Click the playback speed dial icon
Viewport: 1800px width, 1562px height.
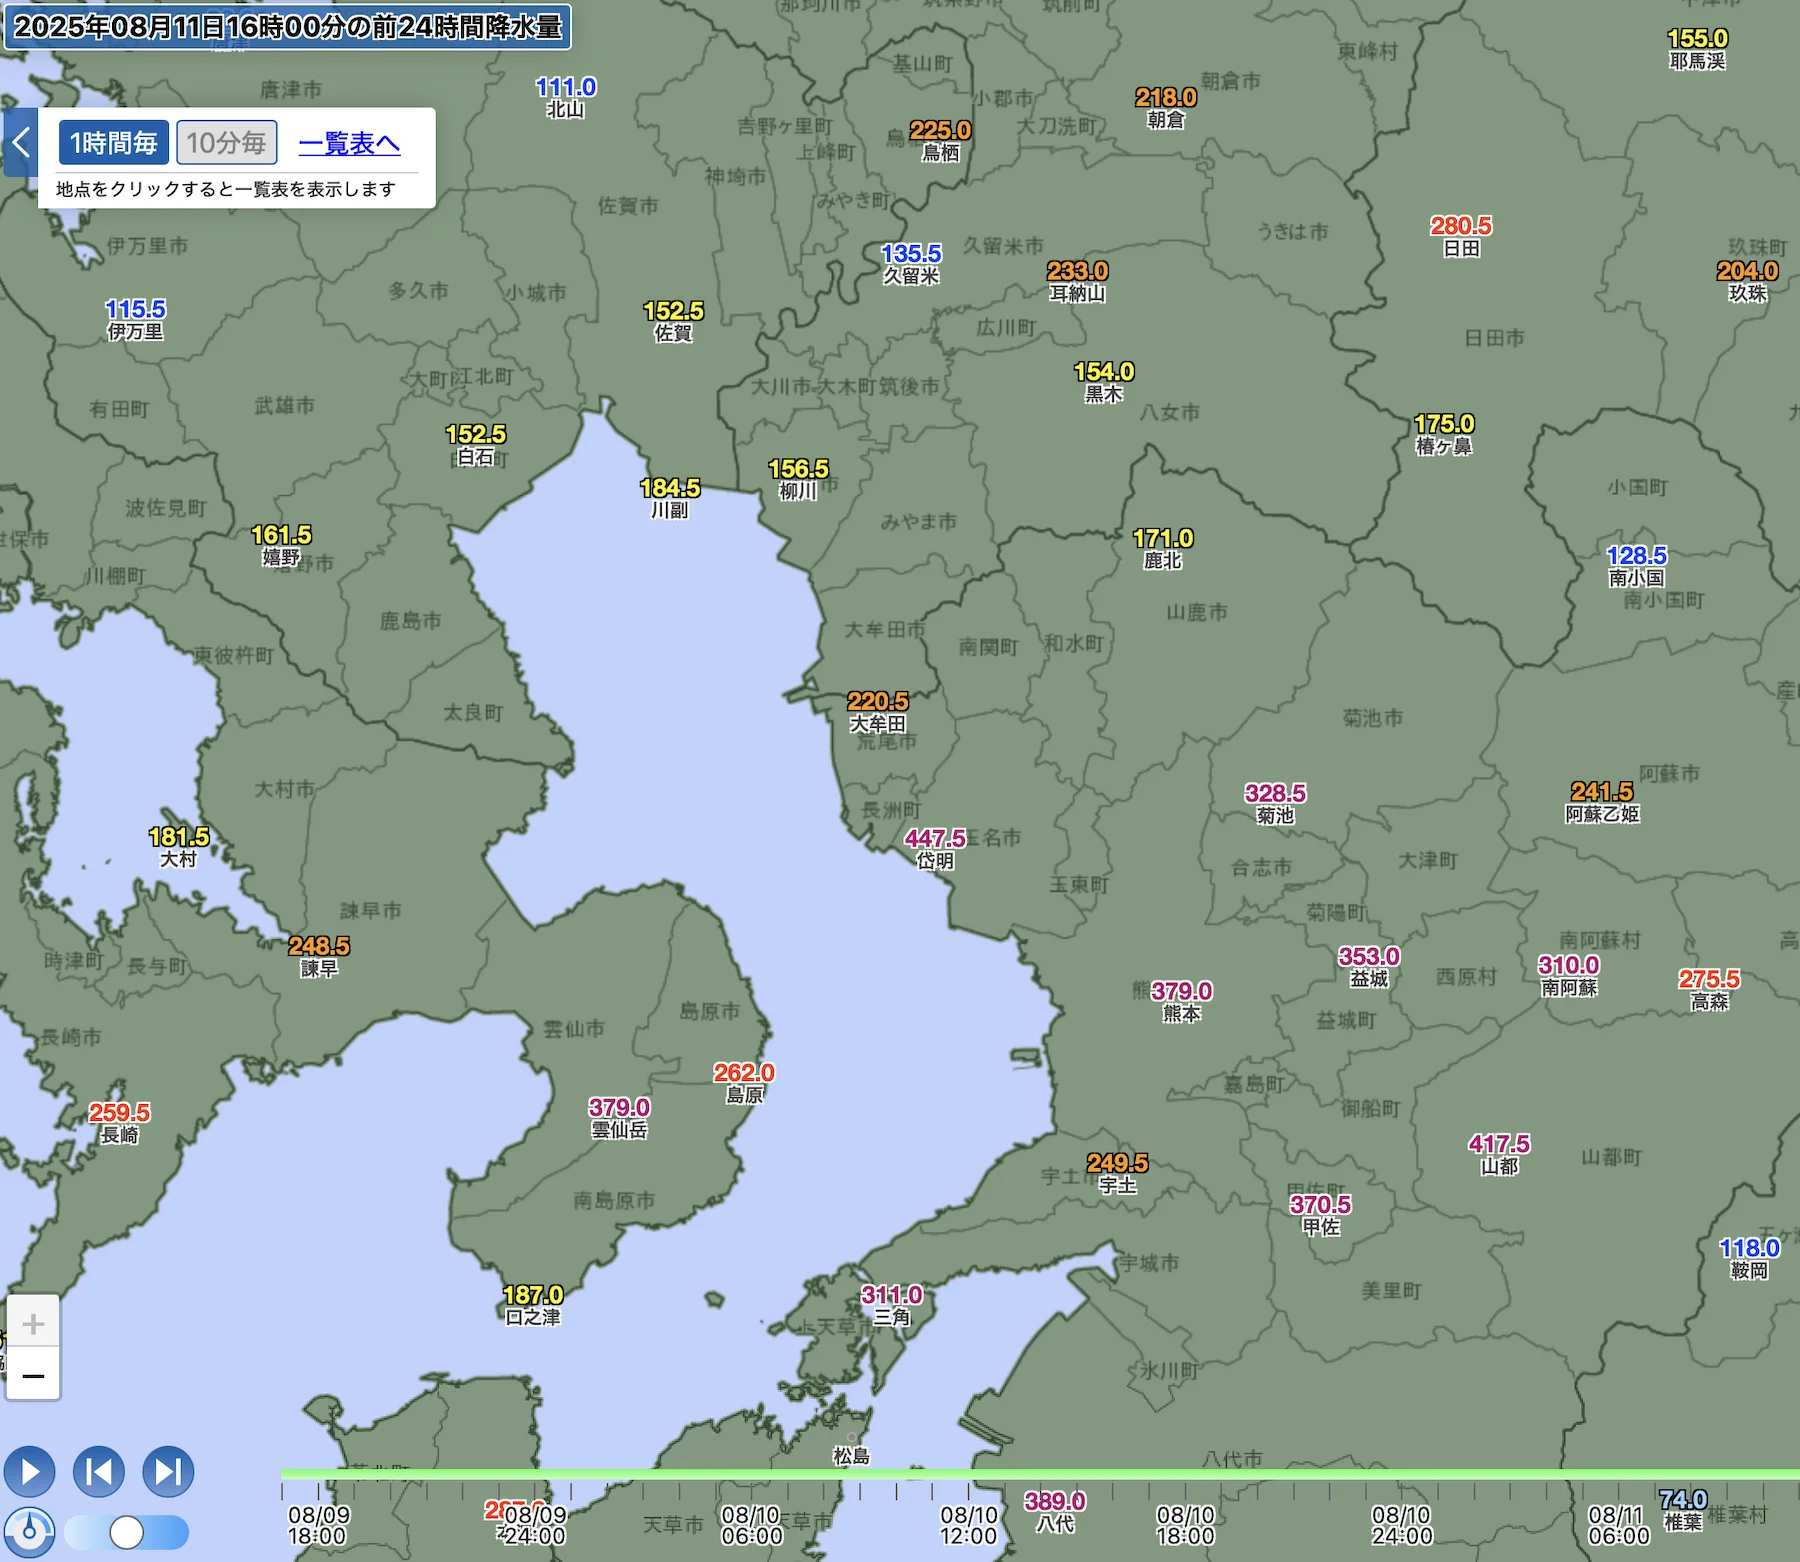tap(29, 1532)
